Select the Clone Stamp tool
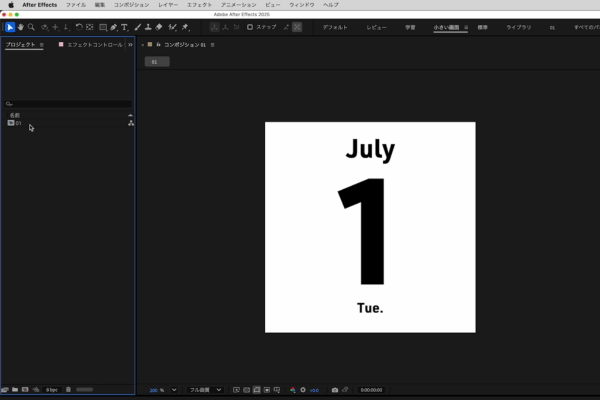 tap(148, 27)
